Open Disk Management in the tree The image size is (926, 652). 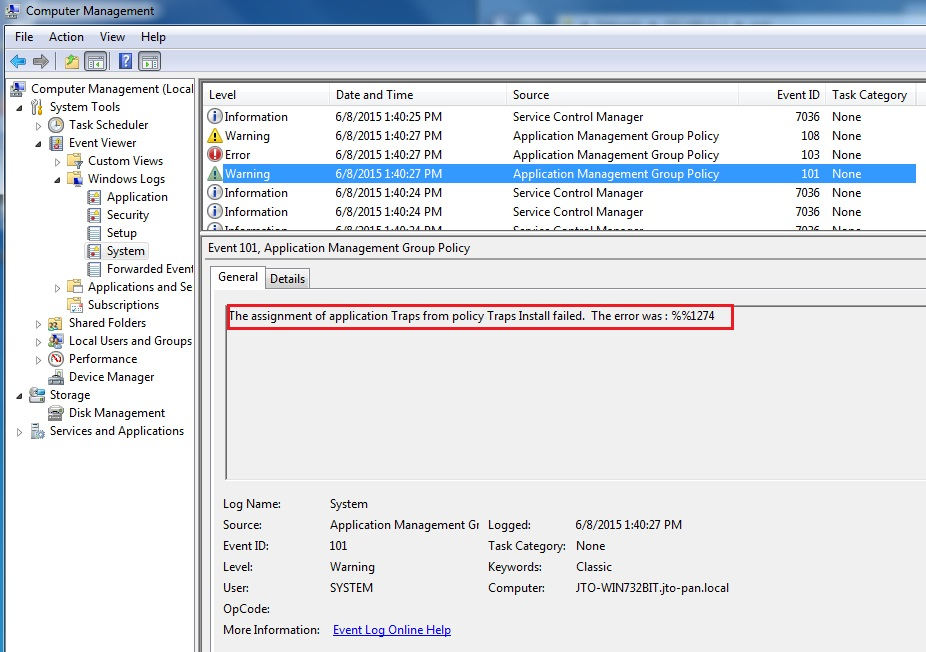point(116,413)
